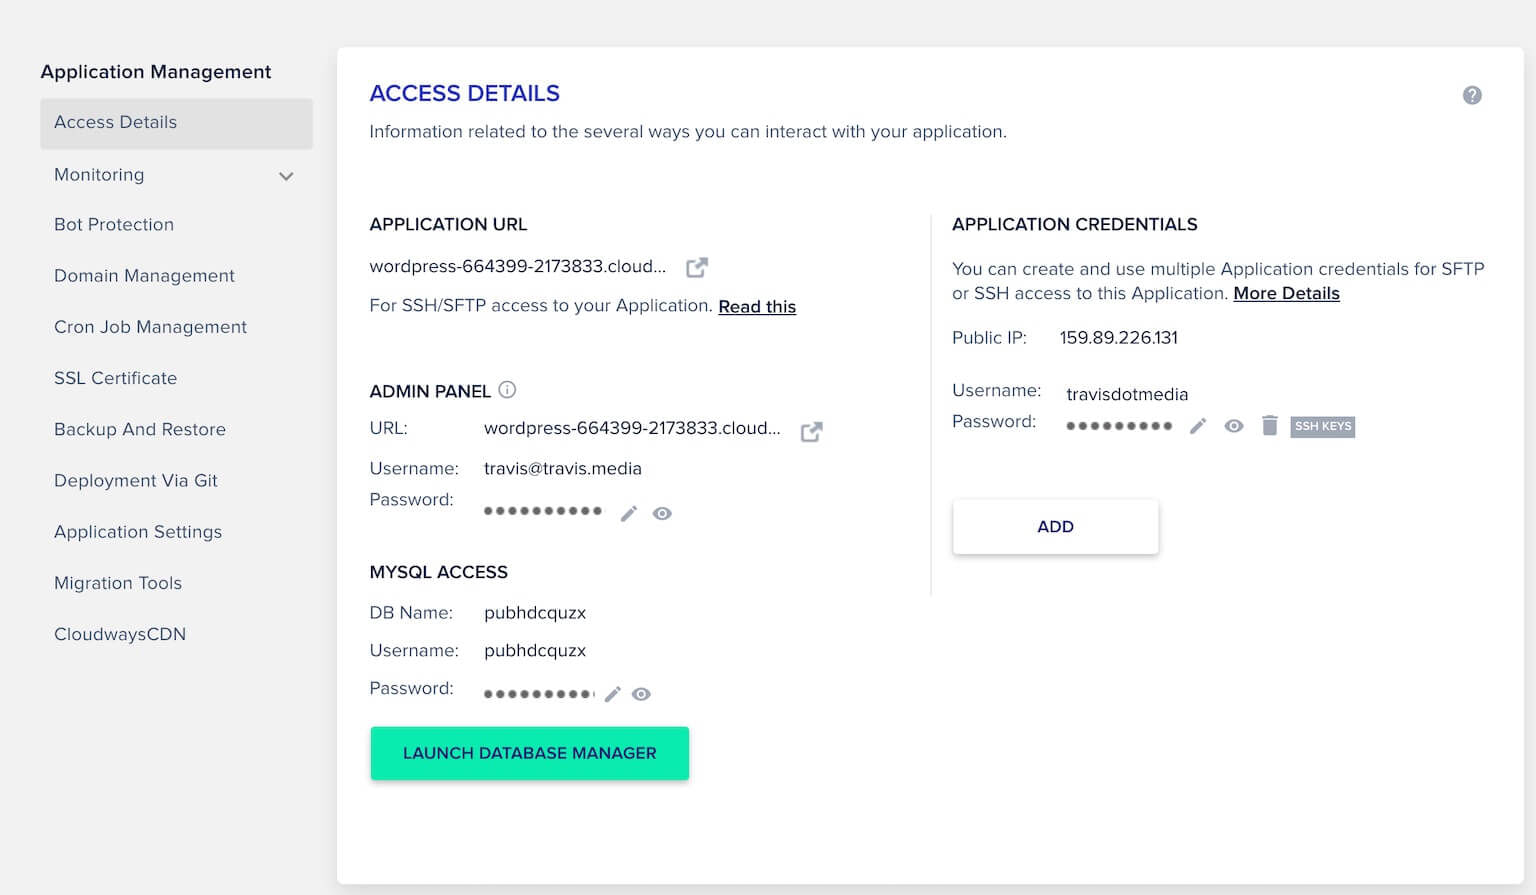Show application credentials password eye icon
This screenshot has width=1536, height=895.
click(x=1234, y=426)
